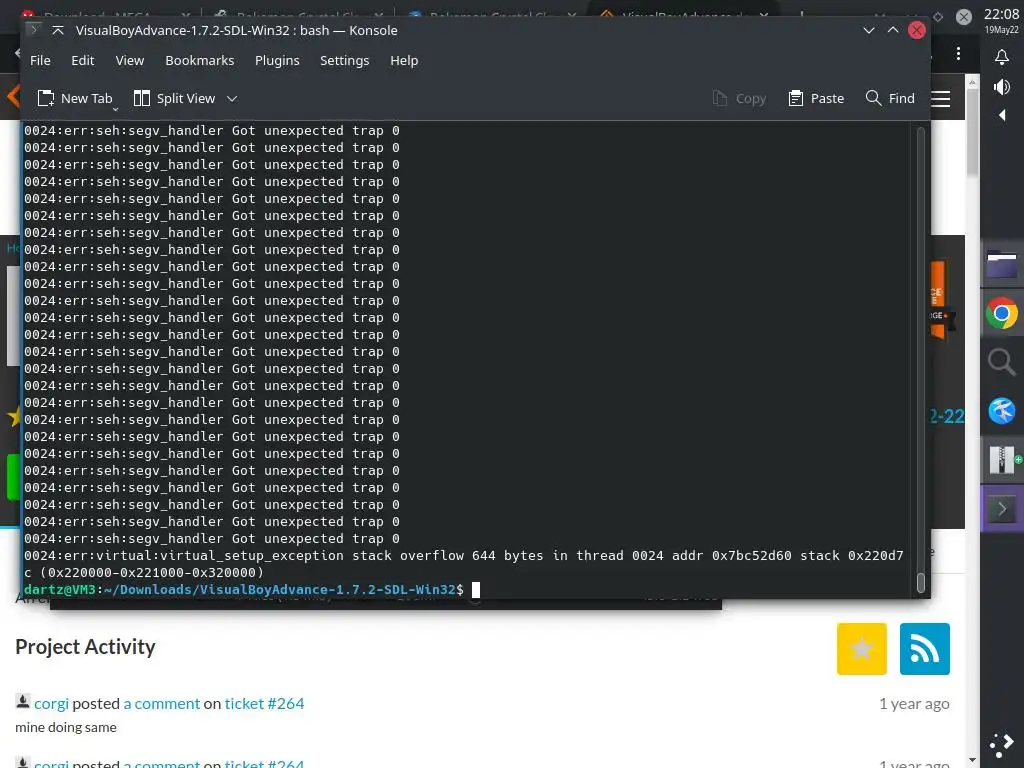Open the File menu in Konsole

click(x=40, y=60)
